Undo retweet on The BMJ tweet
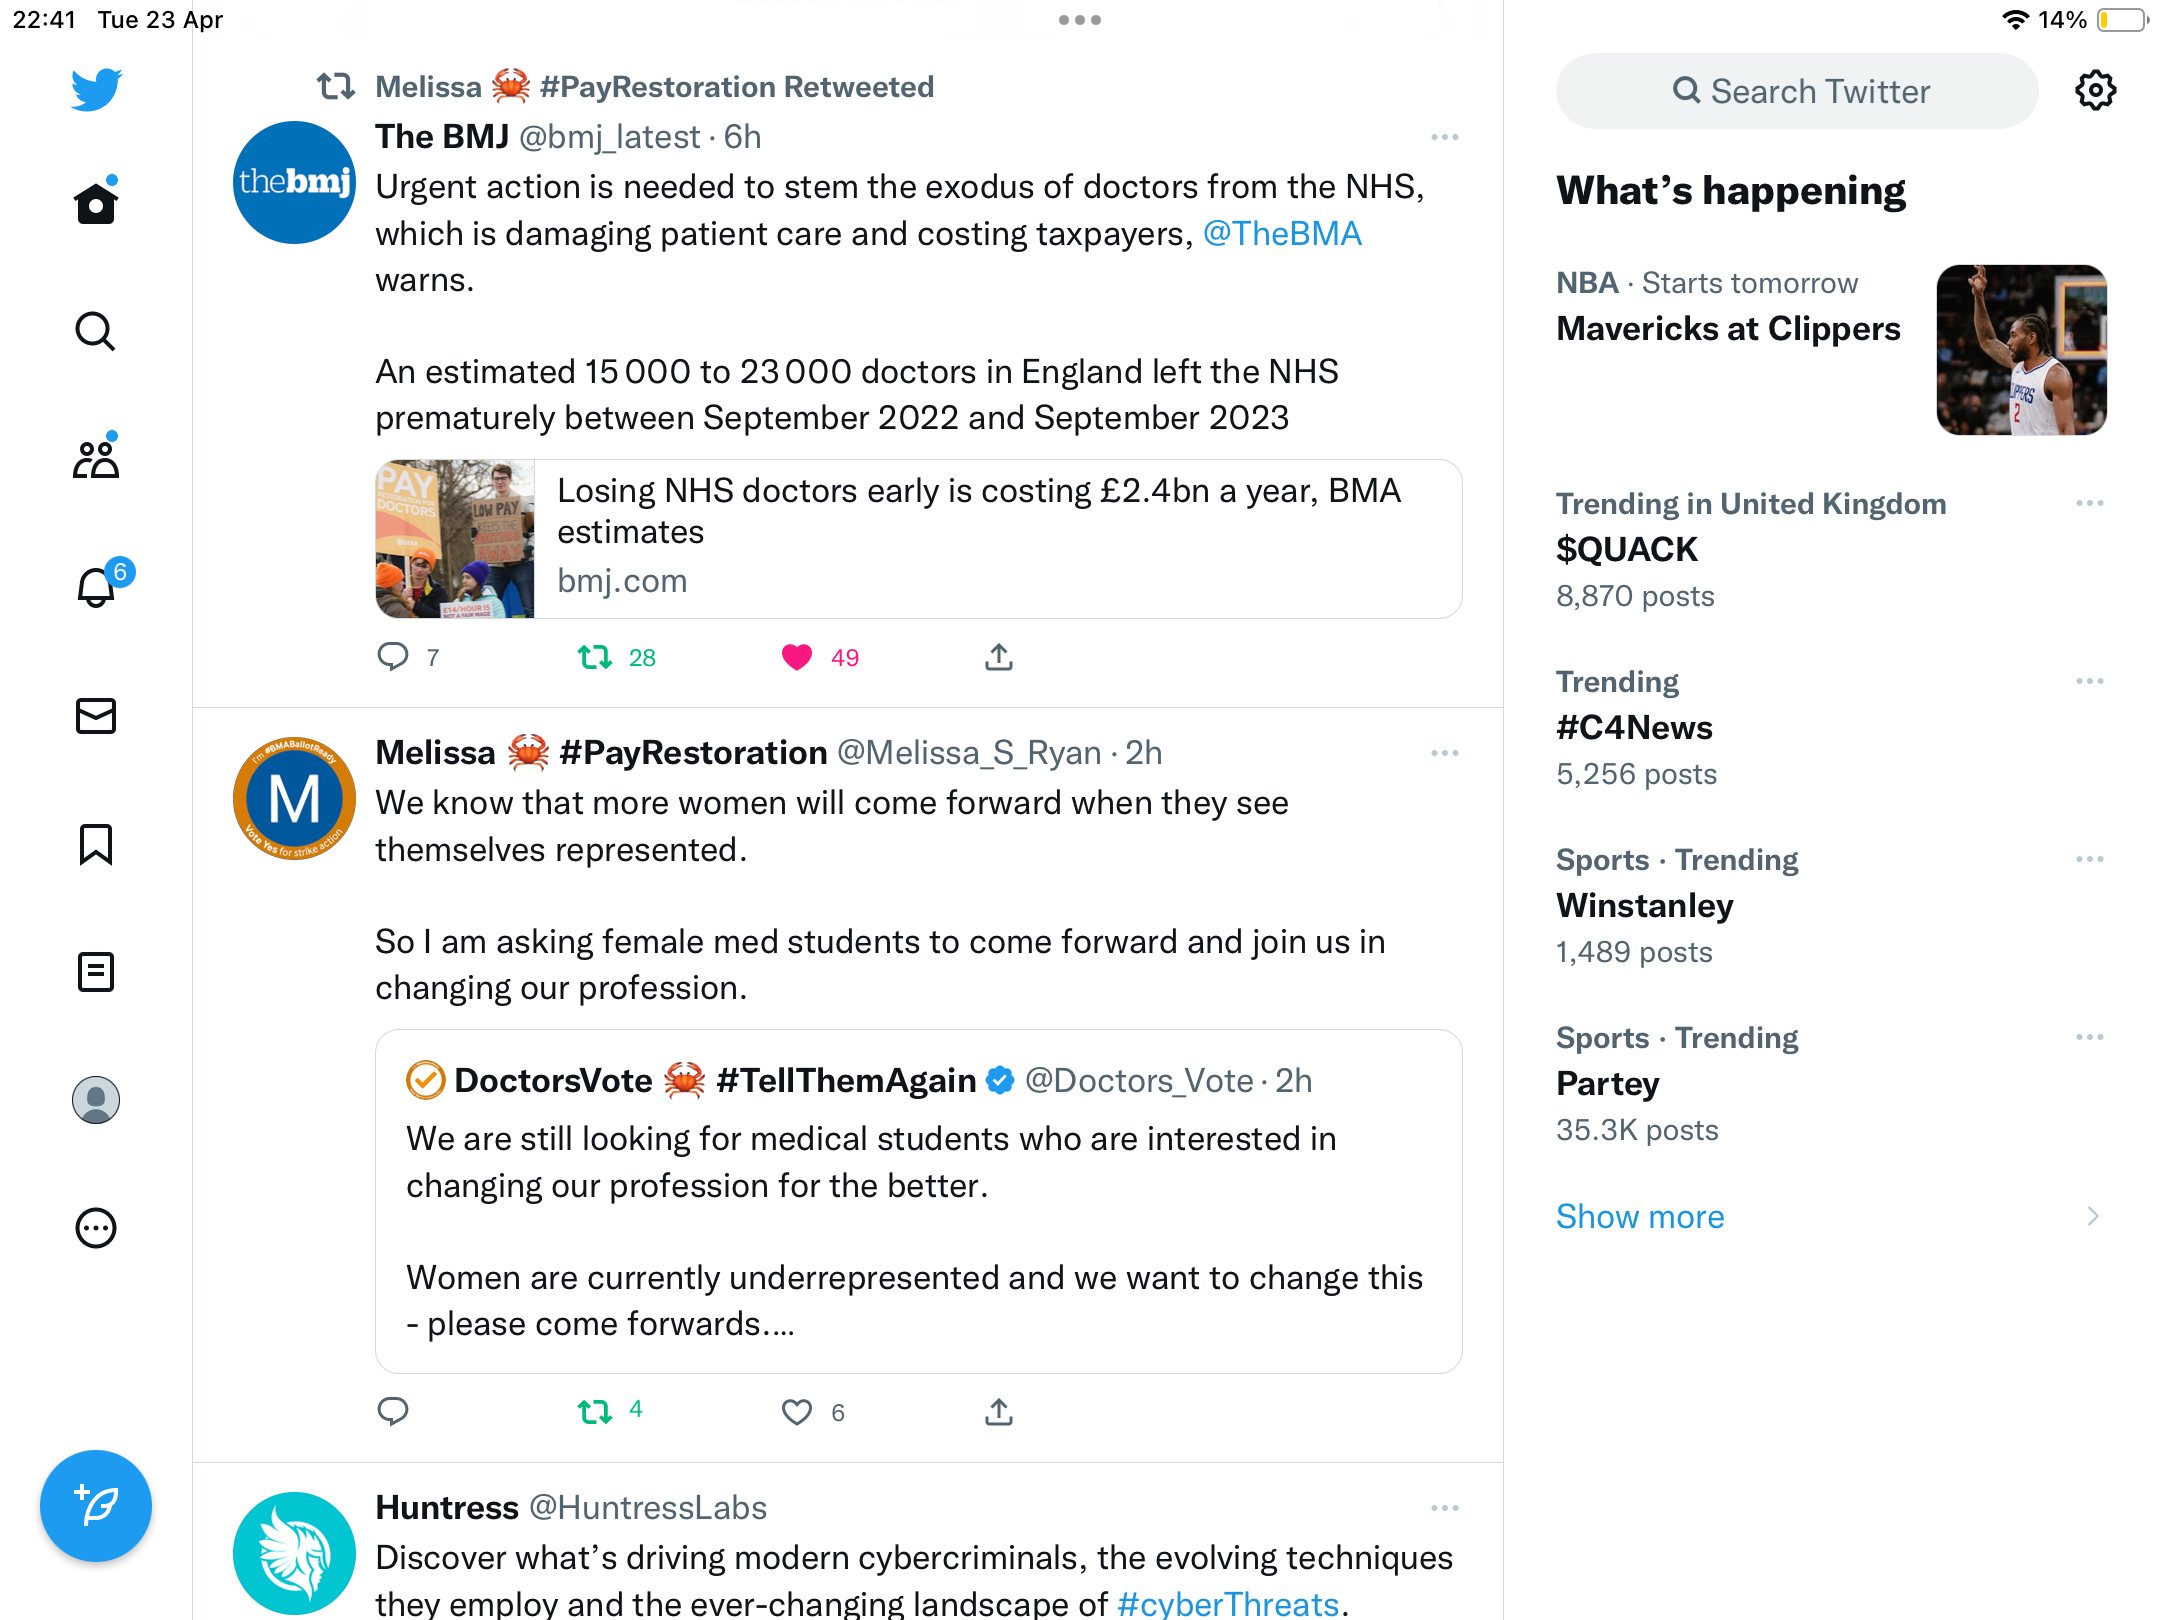This screenshot has width=2160, height=1620. coord(595,657)
